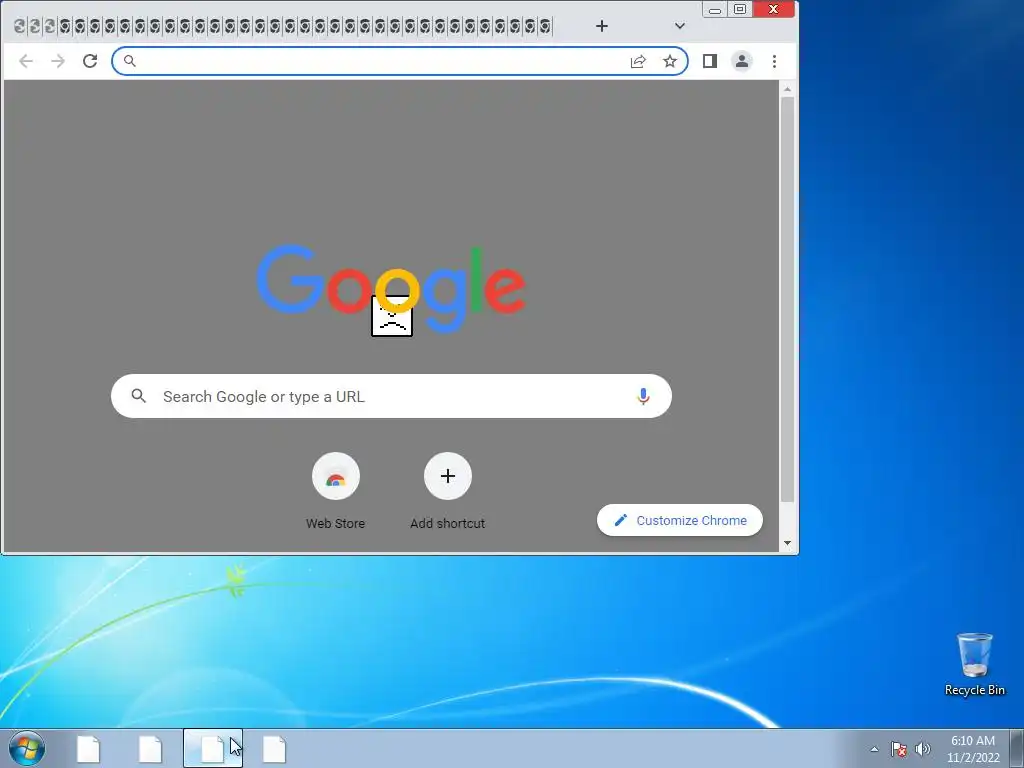Open the Chrome profile avatar menu
This screenshot has width=1024, height=768.
pos(742,61)
